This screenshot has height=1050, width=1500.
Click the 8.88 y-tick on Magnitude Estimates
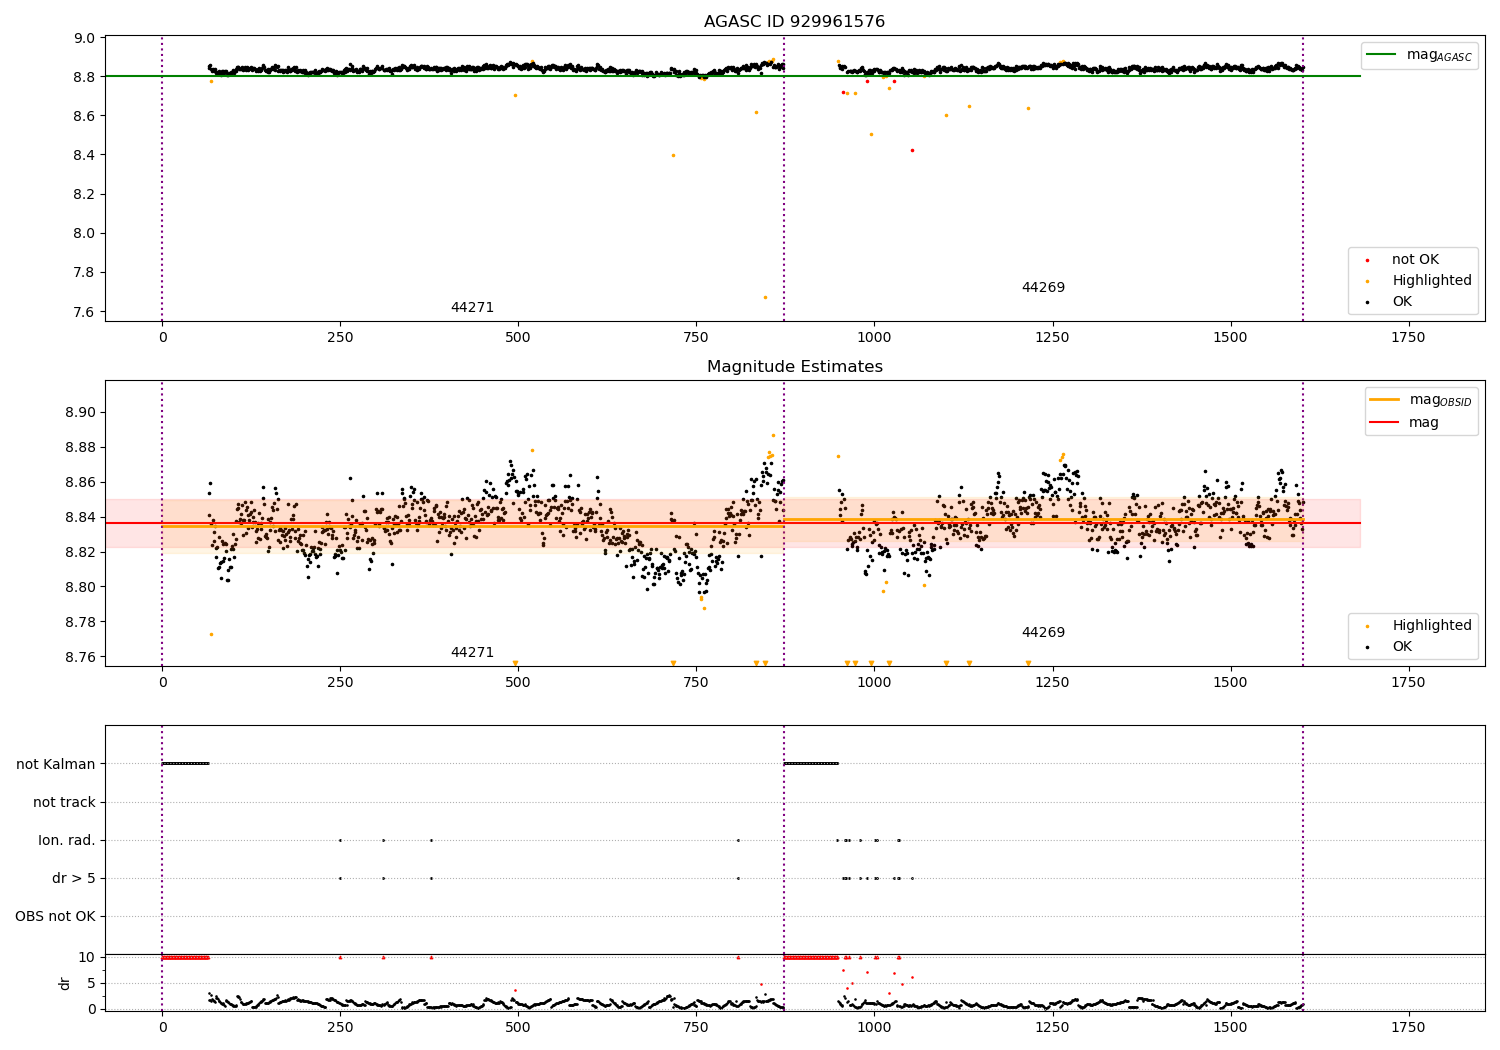(x=80, y=447)
